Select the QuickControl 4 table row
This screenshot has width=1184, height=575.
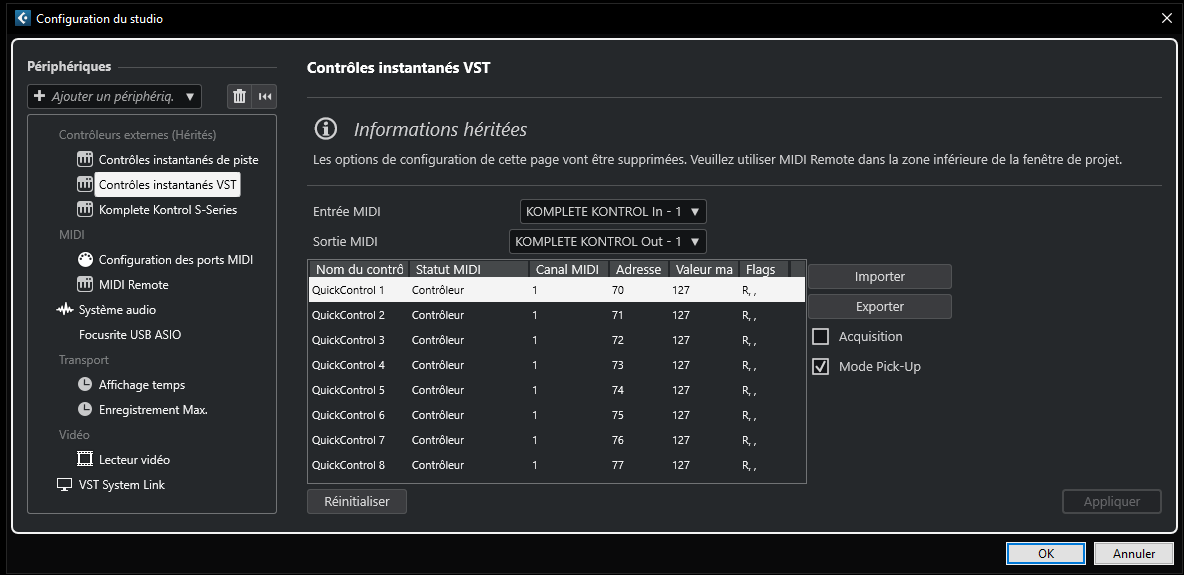(555, 365)
